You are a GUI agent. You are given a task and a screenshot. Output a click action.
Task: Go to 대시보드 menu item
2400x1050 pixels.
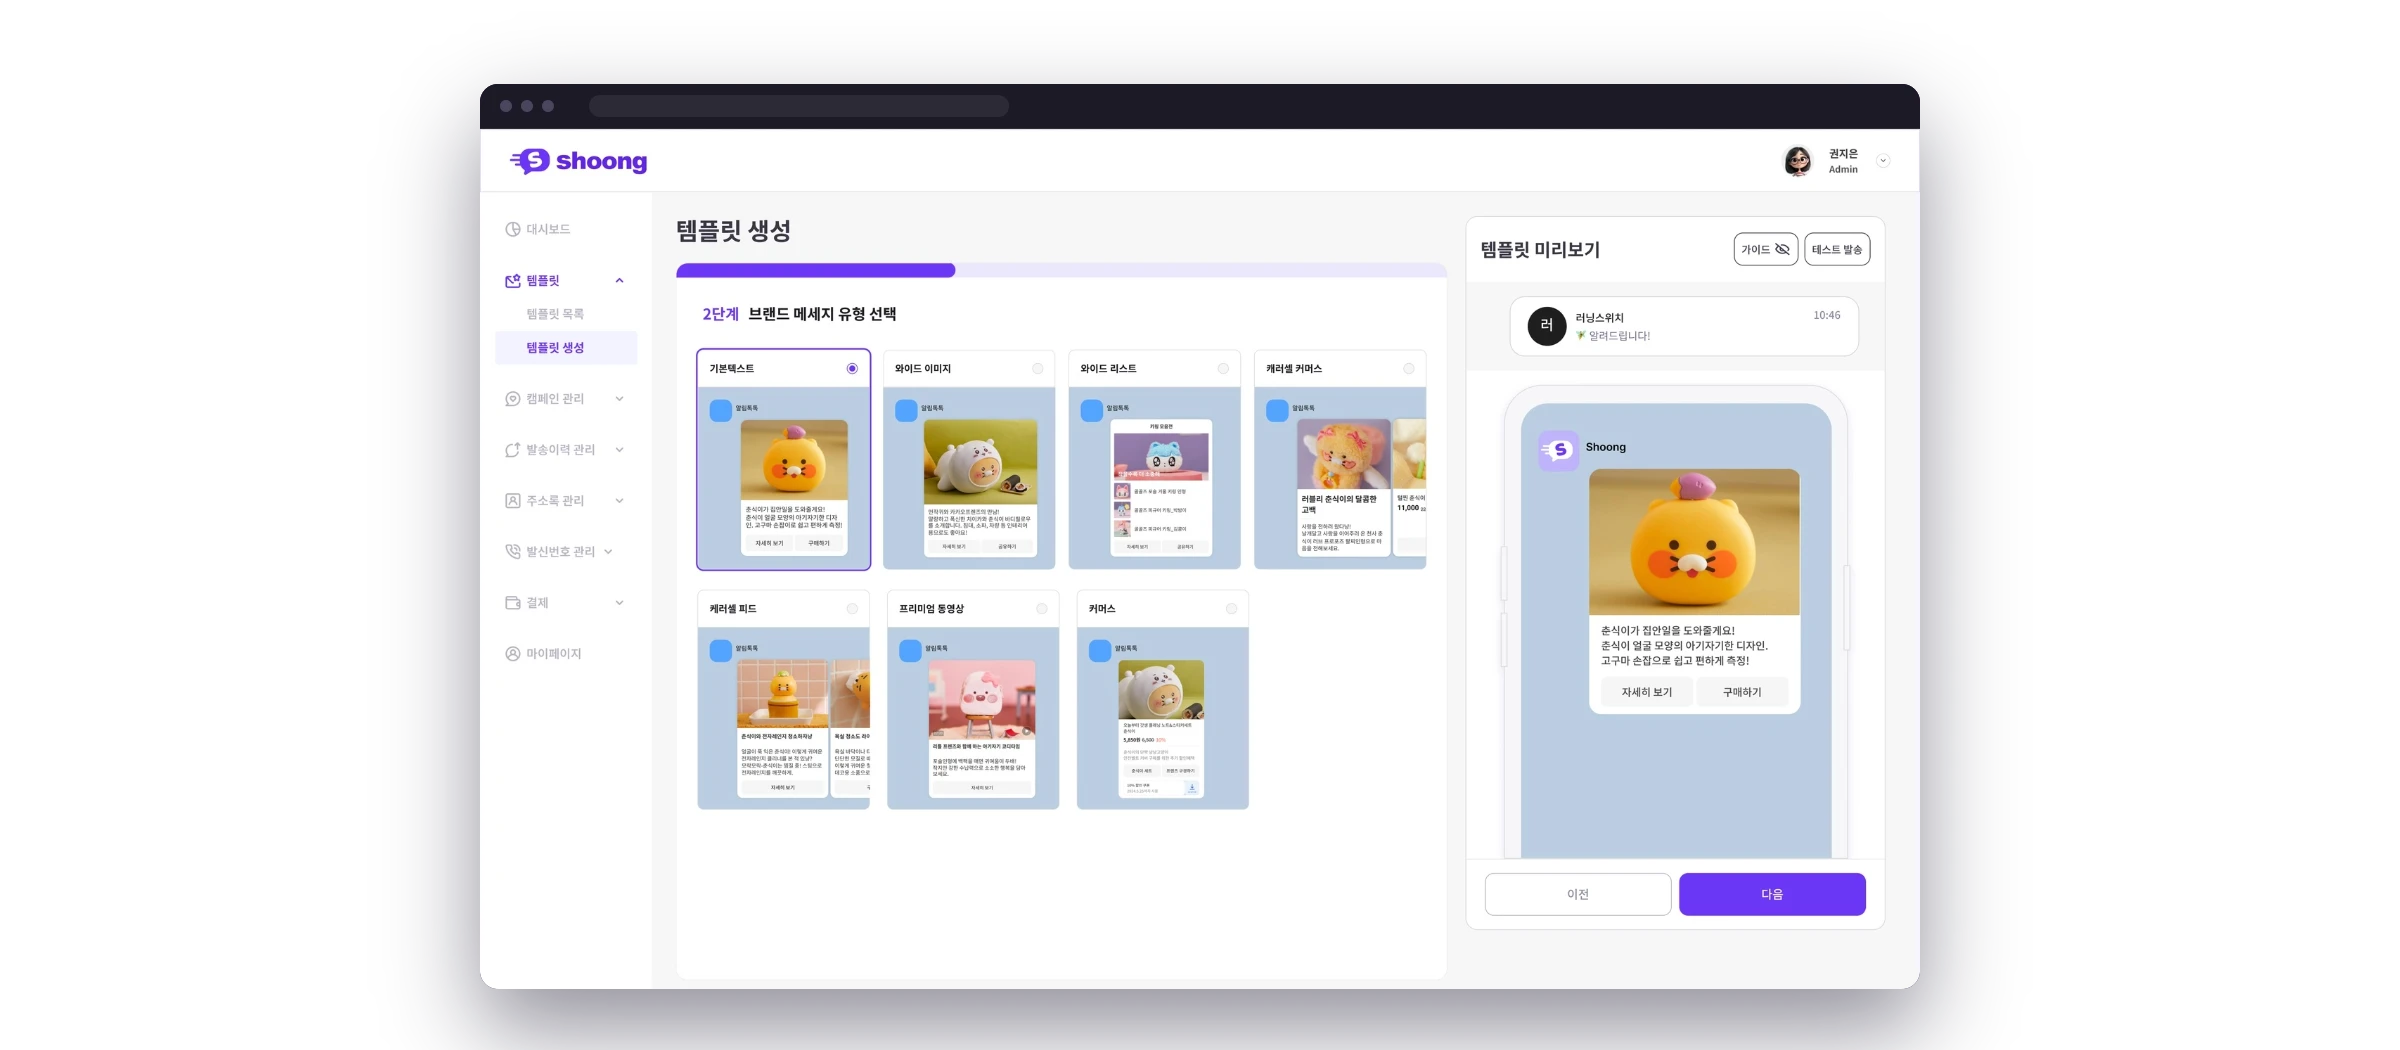click(548, 229)
